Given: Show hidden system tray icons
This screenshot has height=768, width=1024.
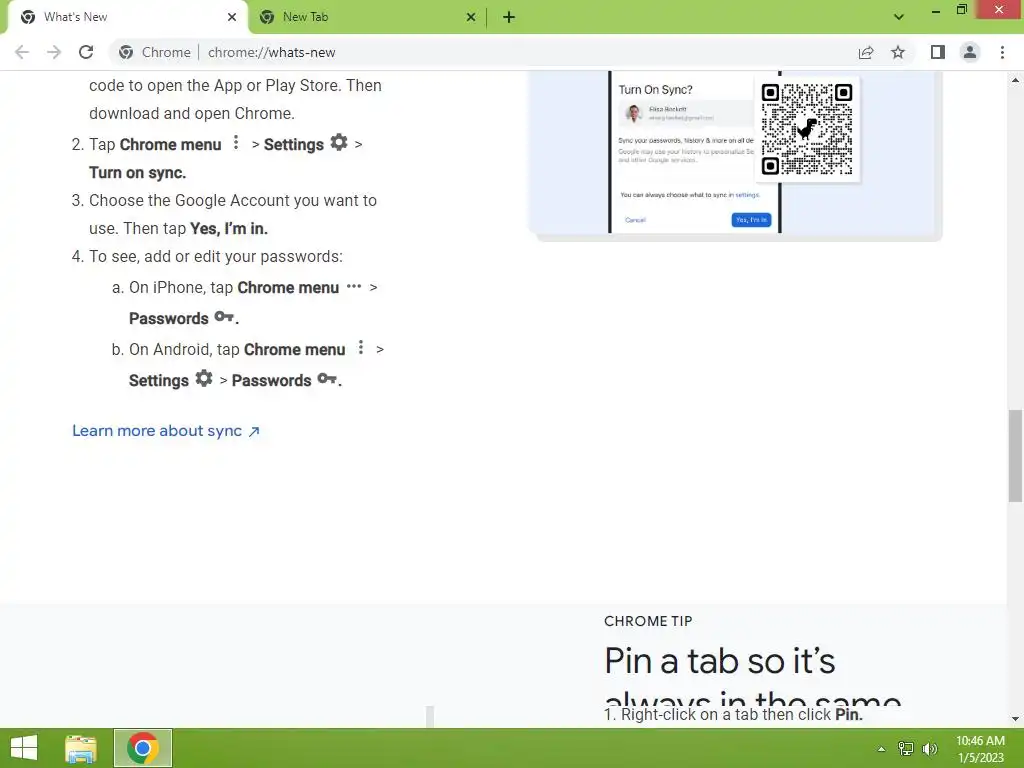Looking at the screenshot, I should point(881,749).
